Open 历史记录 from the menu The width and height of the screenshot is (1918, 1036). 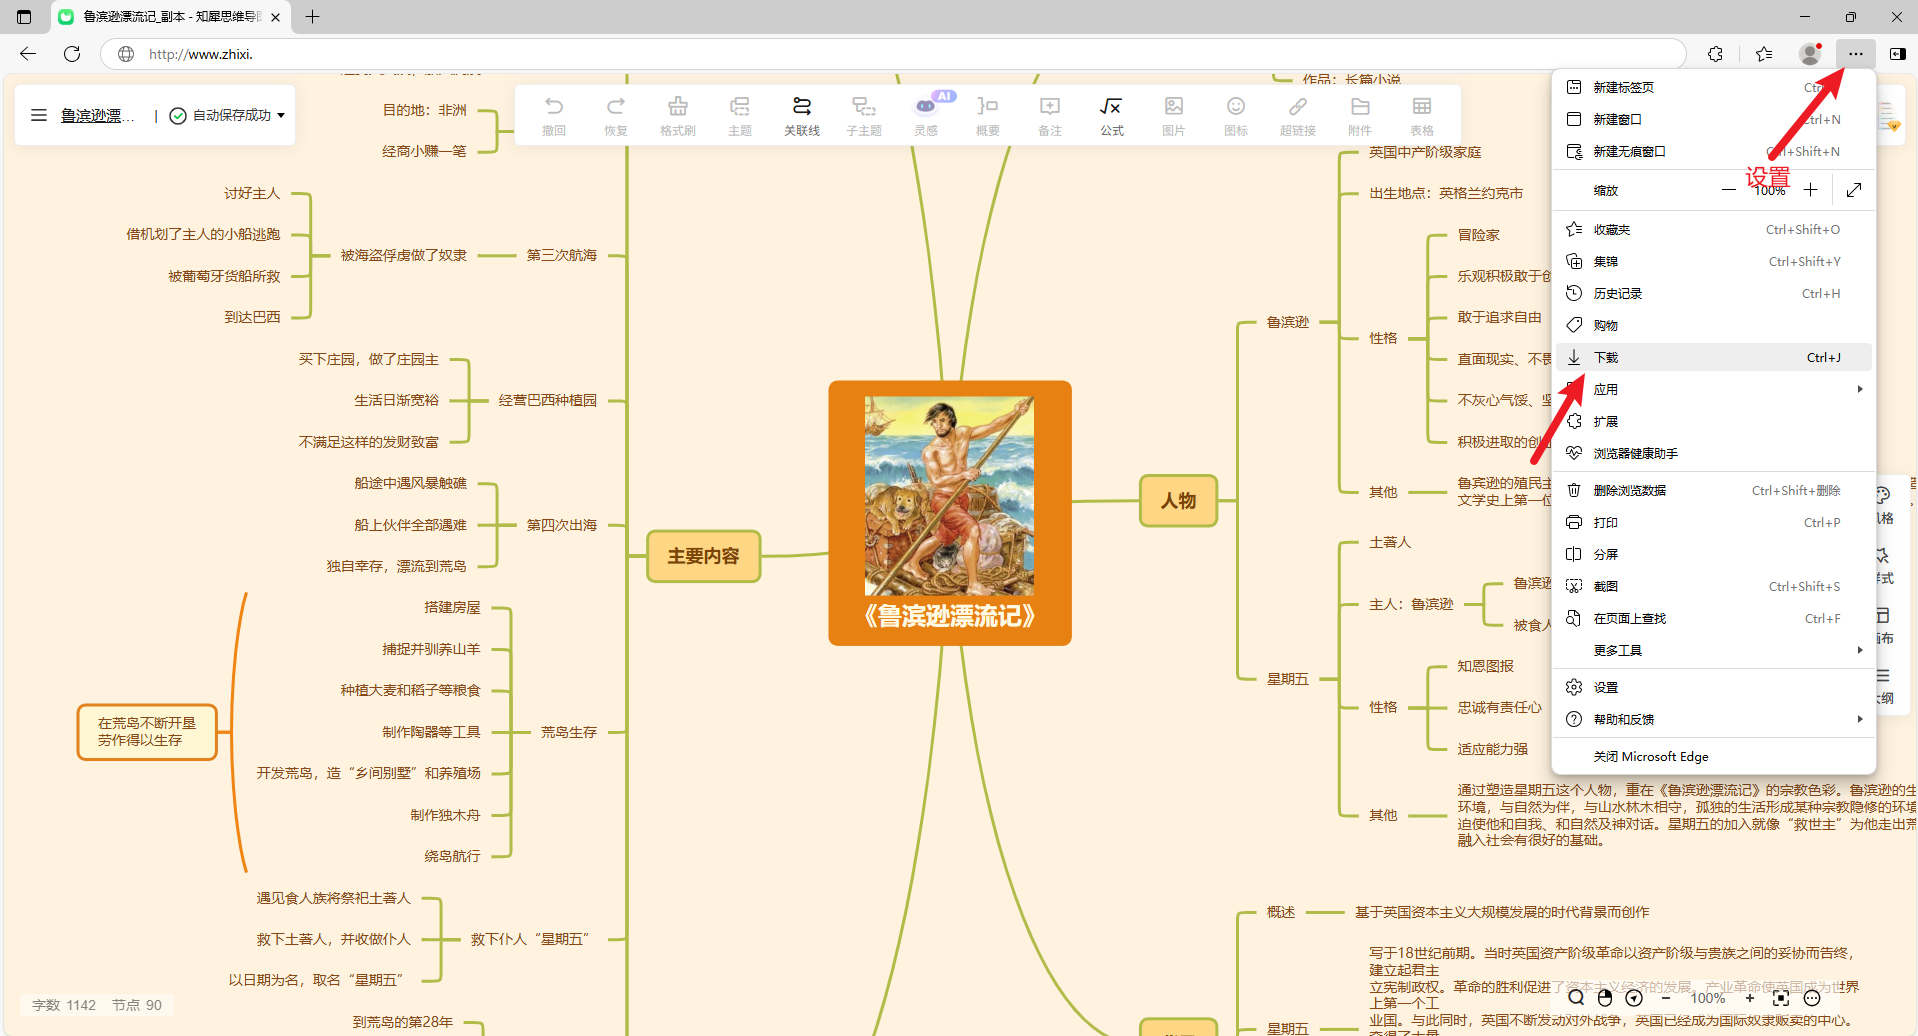tap(1714, 293)
